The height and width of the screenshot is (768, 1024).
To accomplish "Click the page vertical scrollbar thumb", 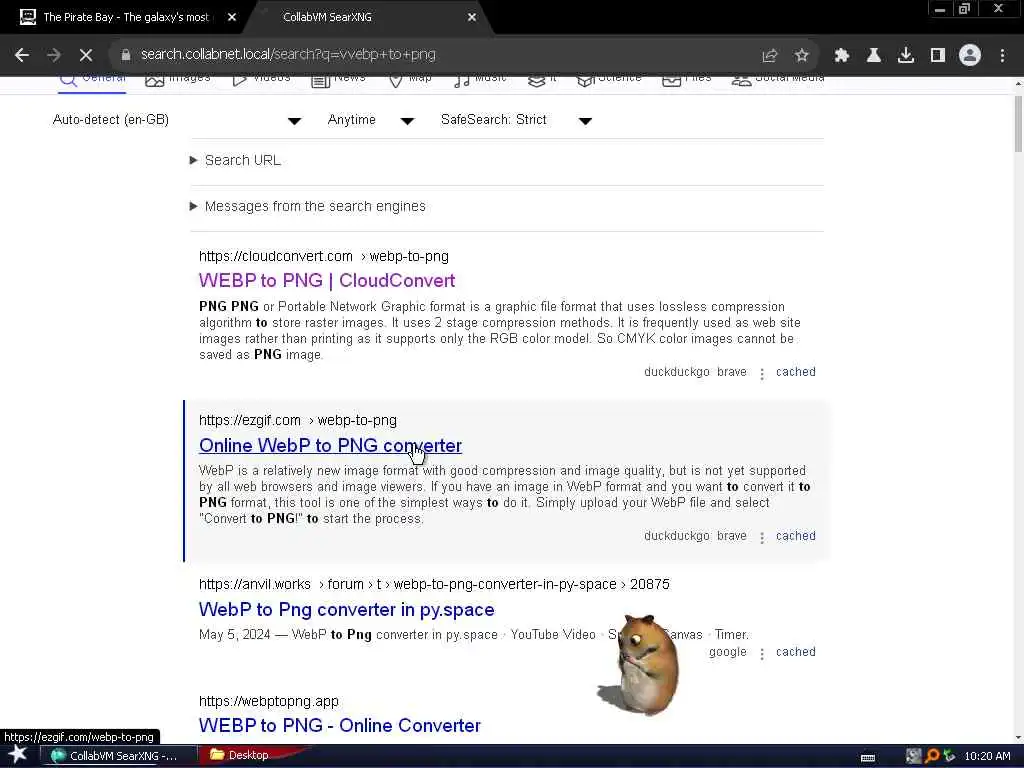I will 1018,124.
